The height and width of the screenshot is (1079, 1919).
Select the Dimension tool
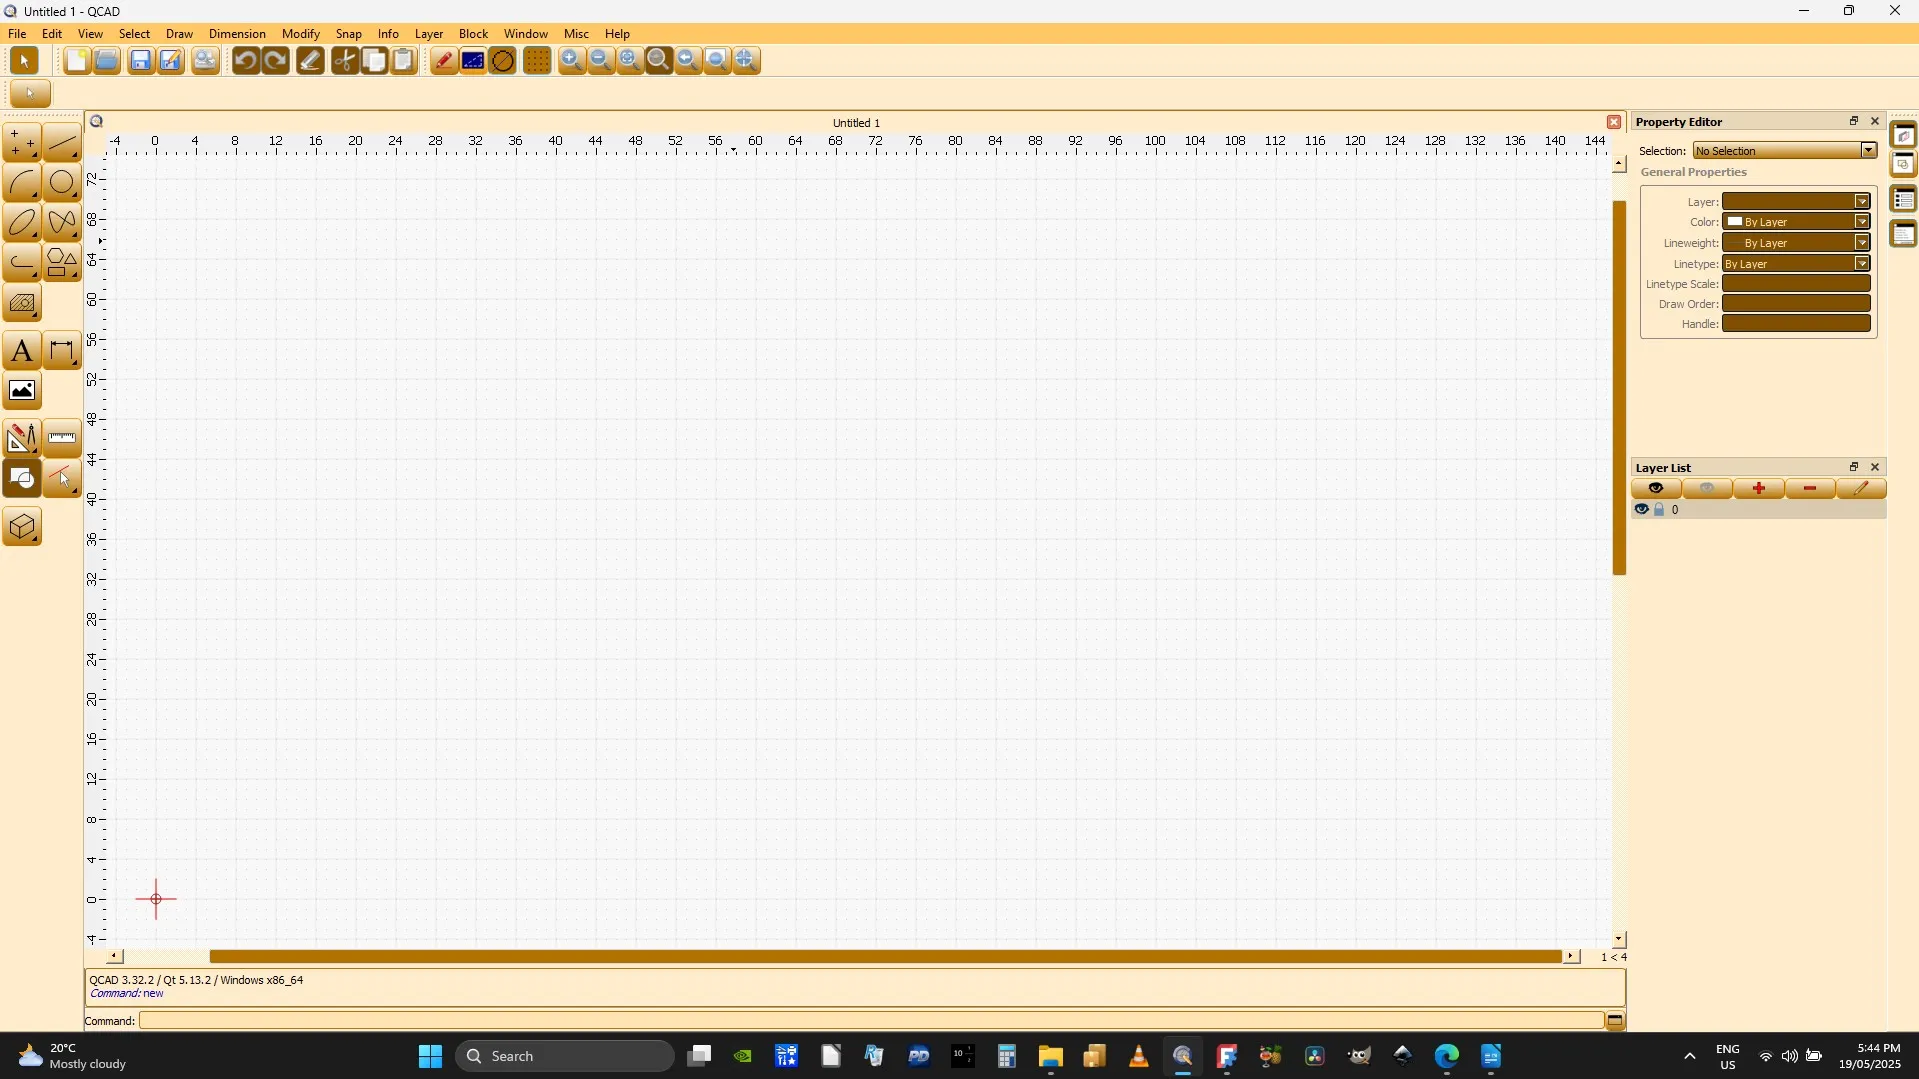click(62, 350)
